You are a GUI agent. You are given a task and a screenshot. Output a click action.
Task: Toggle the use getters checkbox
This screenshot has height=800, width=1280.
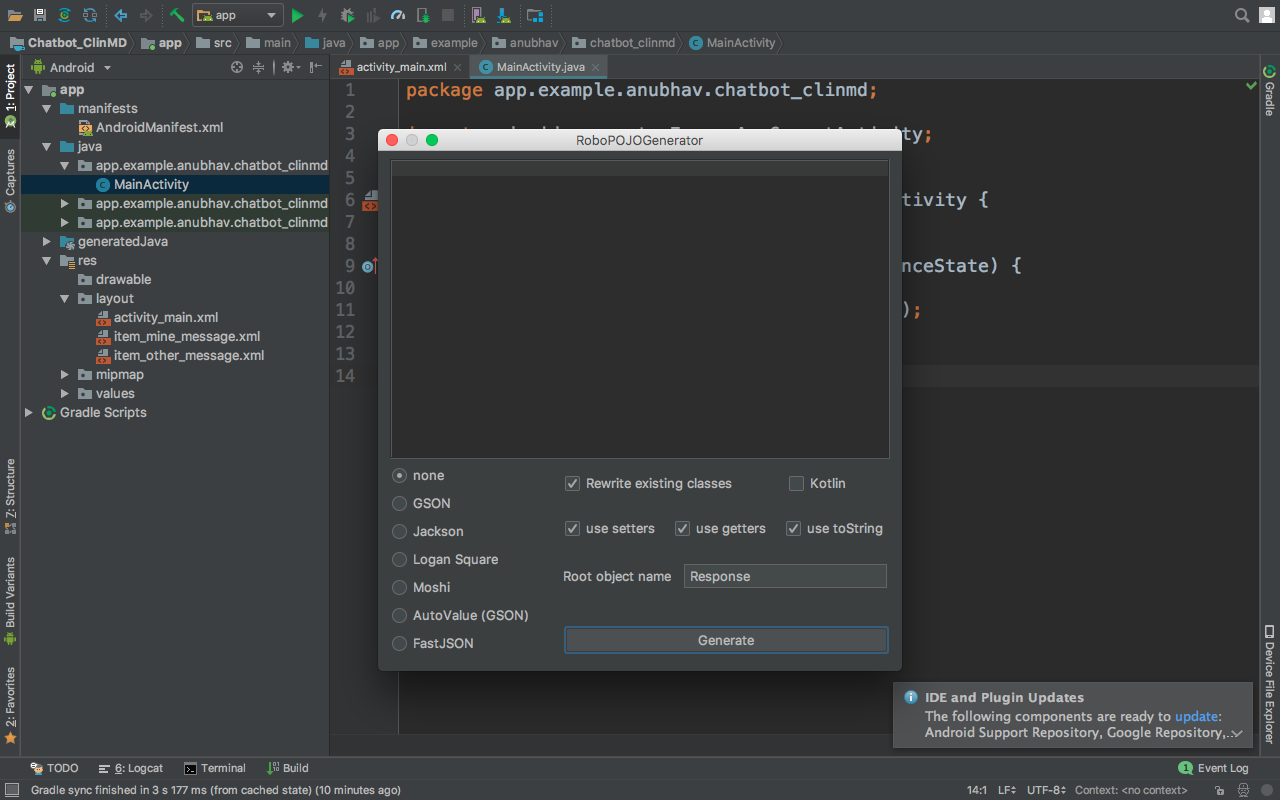[683, 528]
